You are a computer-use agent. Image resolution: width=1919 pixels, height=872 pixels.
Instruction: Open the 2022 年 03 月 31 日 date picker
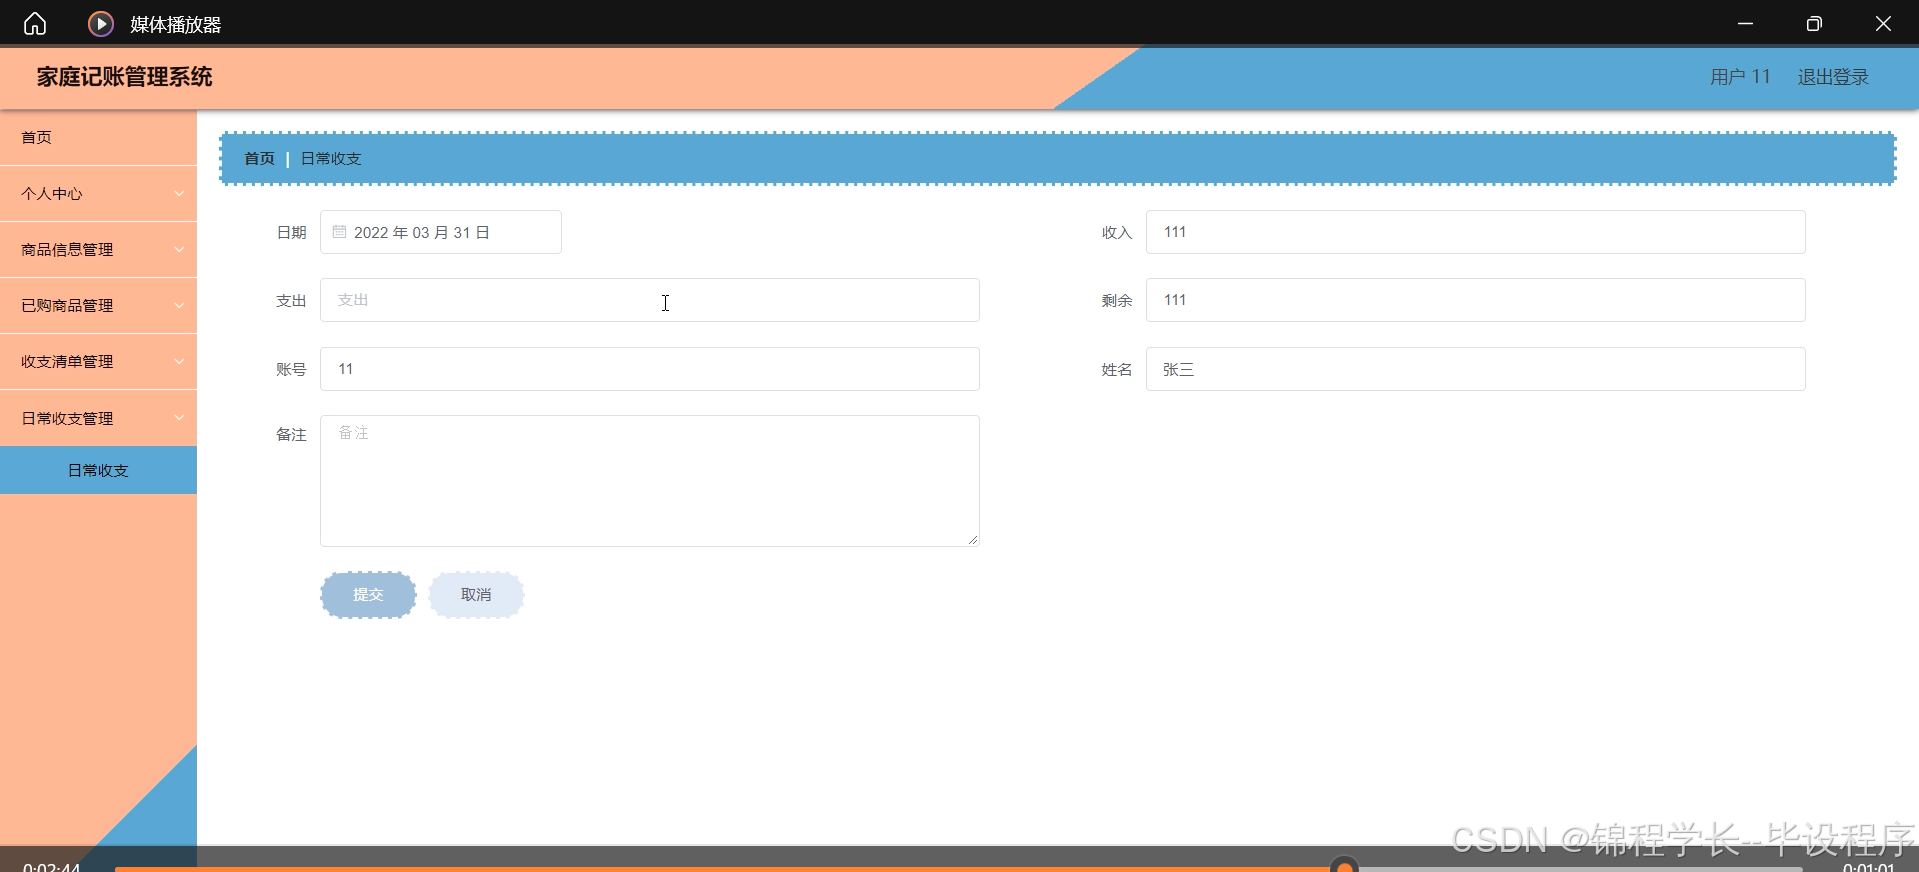pyautogui.click(x=440, y=232)
